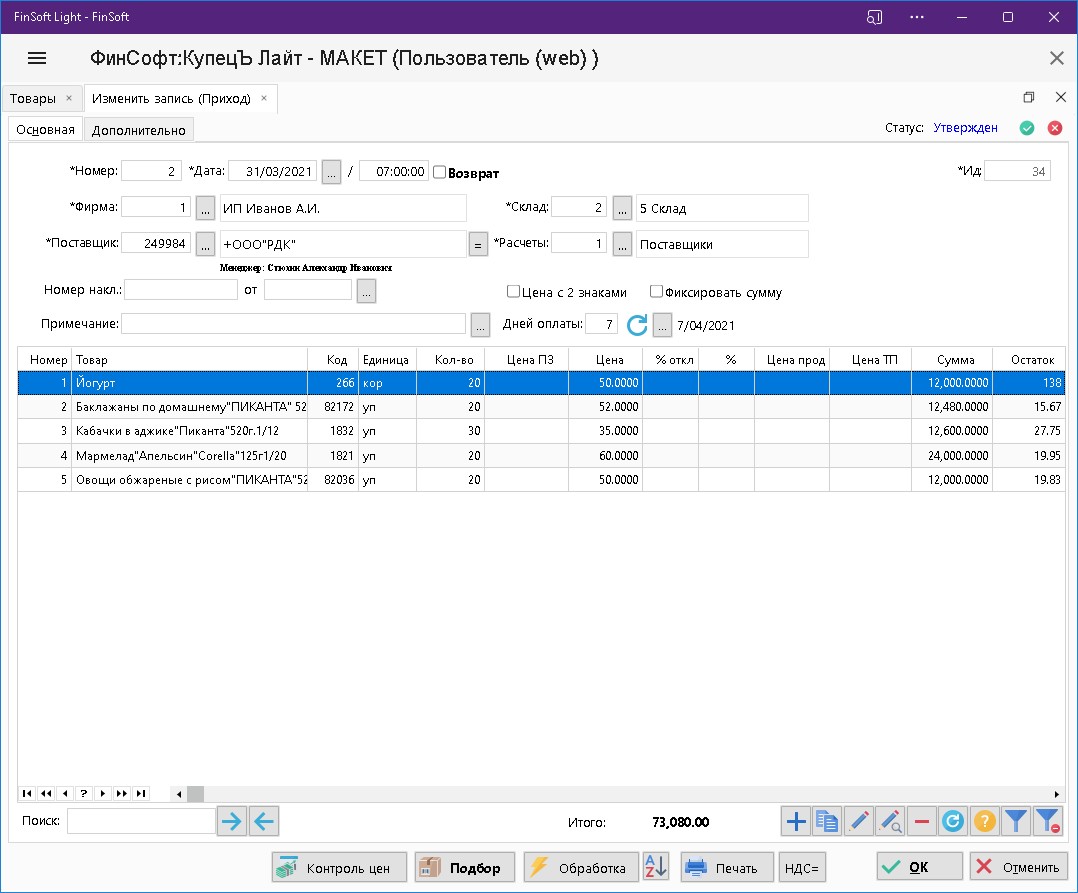The image size is (1078, 893).
Task: Toggle the Возврат checkbox
Action: click(439, 172)
